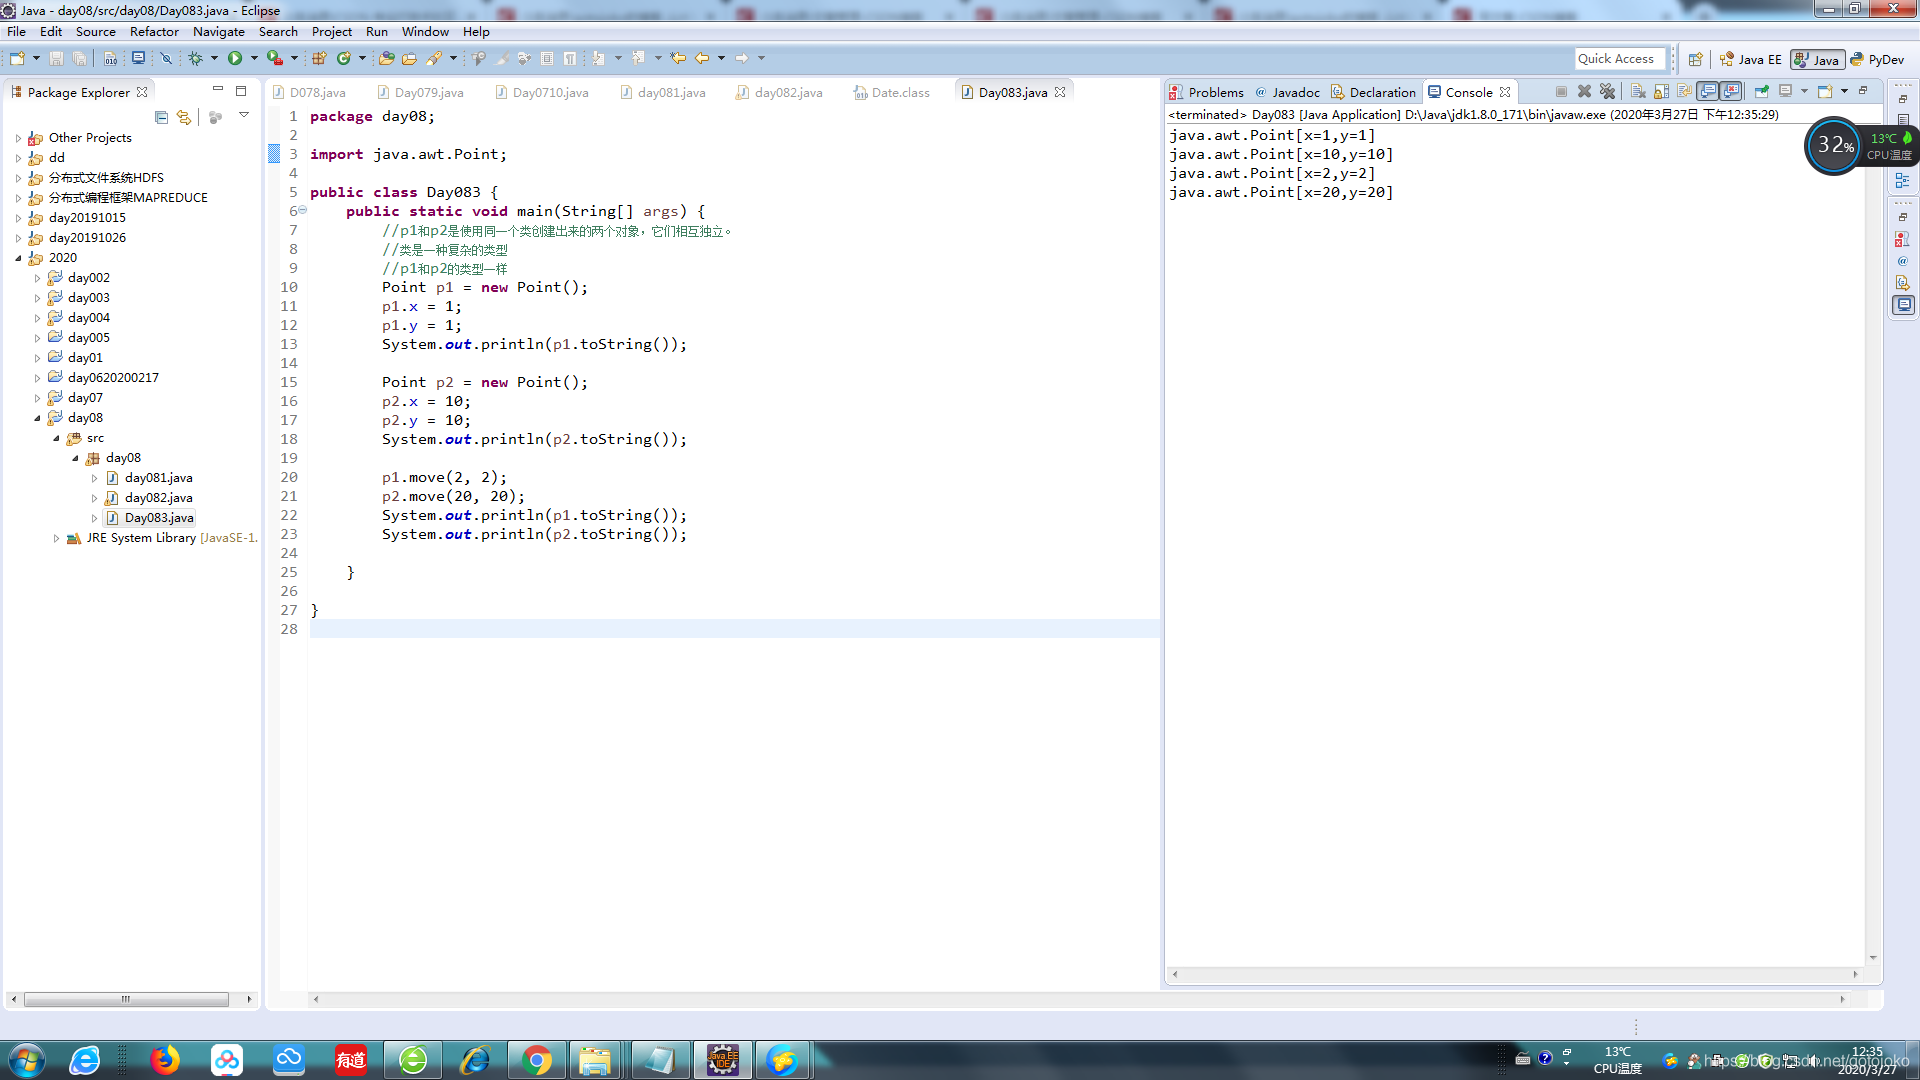Image resolution: width=1920 pixels, height=1080 pixels.
Task: Click the Debug bug icon
Action: pyautogui.click(x=195, y=58)
